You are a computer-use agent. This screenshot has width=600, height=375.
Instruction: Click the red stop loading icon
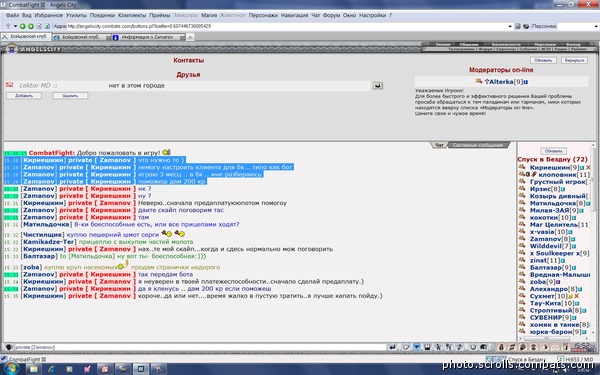tap(39, 26)
